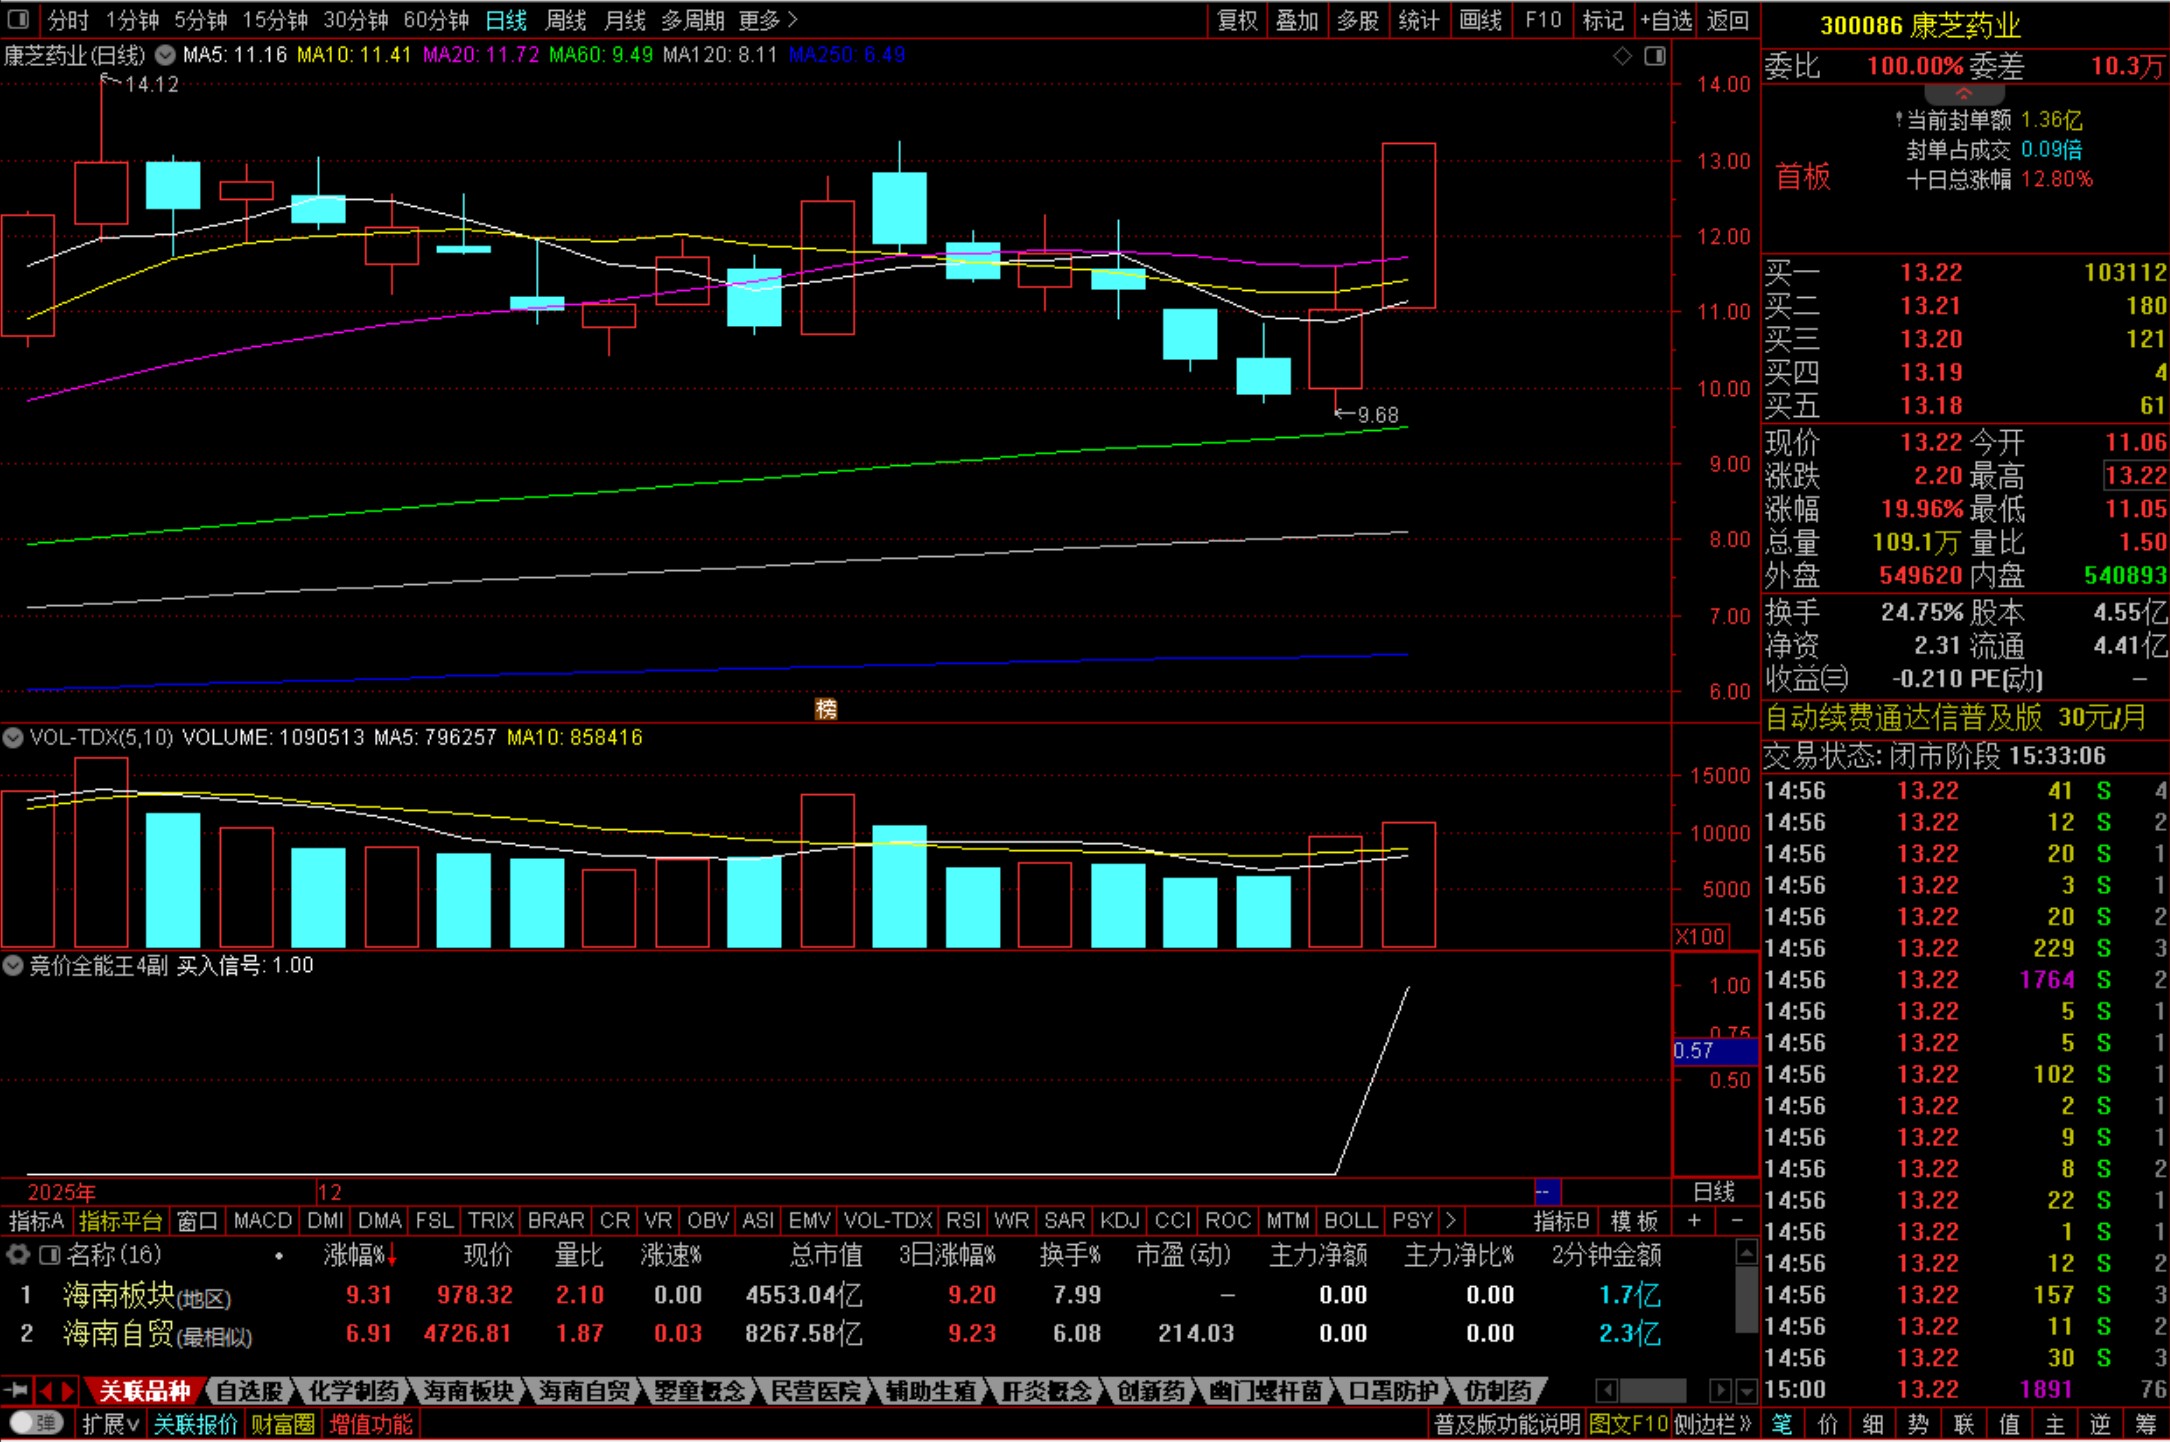Open 图文F10 link at bottom
This screenshot has width=2170, height=1442.
[1628, 1423]
